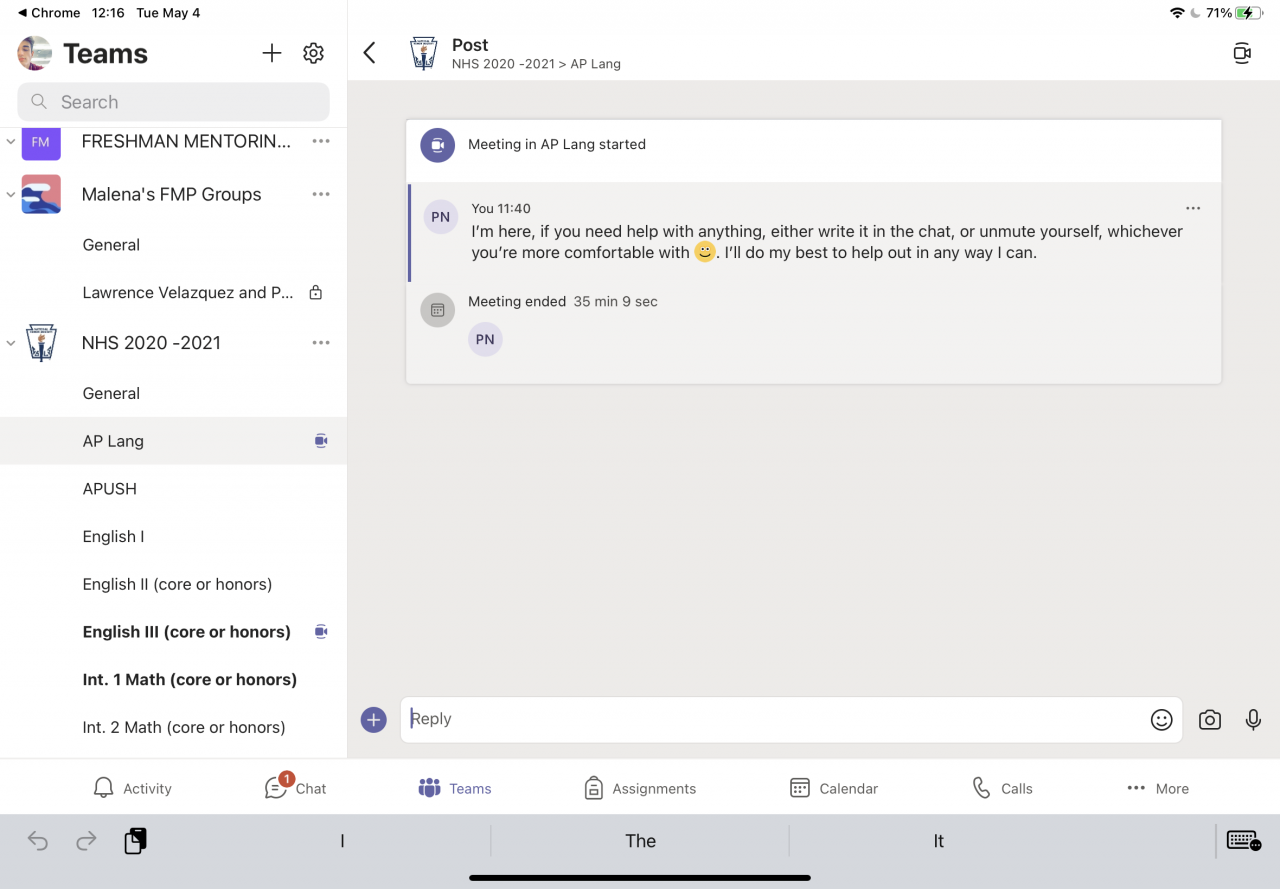Tap the microphone to record audio

point(1253,720)
